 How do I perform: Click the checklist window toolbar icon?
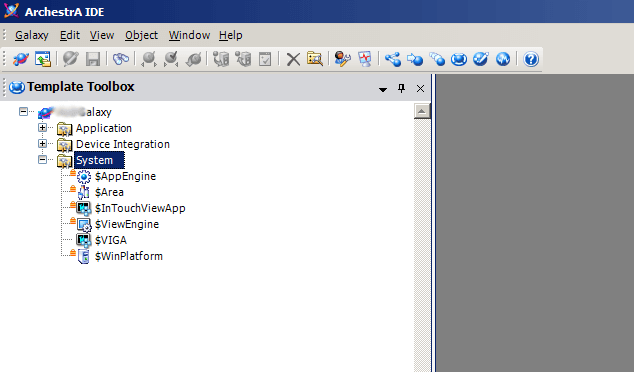click(265, 59)
